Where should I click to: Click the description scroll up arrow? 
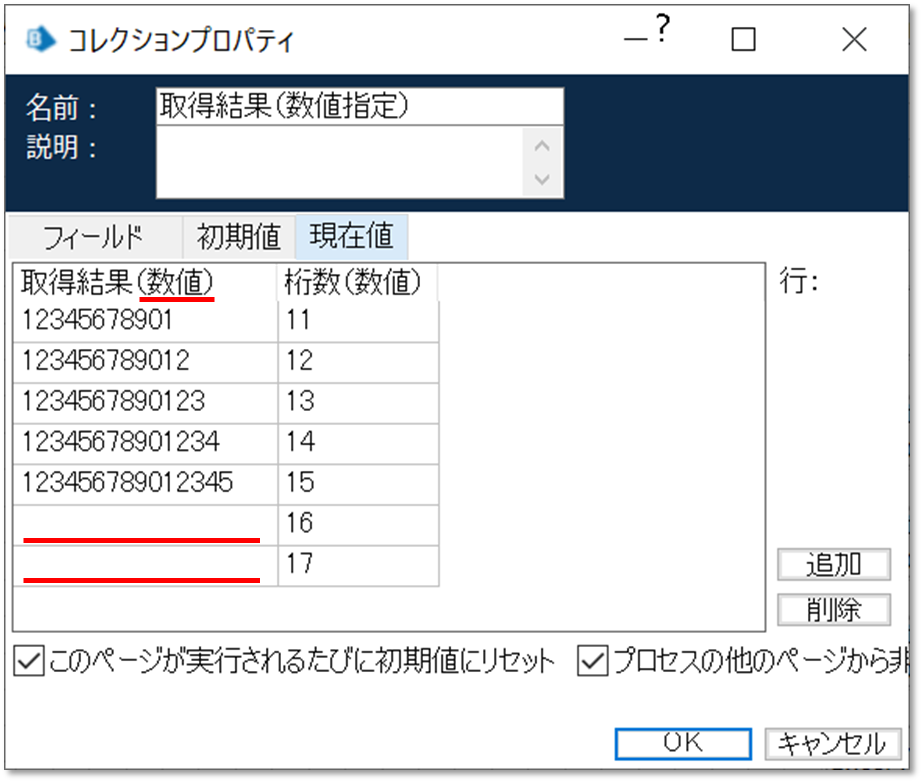pos(542,145)
